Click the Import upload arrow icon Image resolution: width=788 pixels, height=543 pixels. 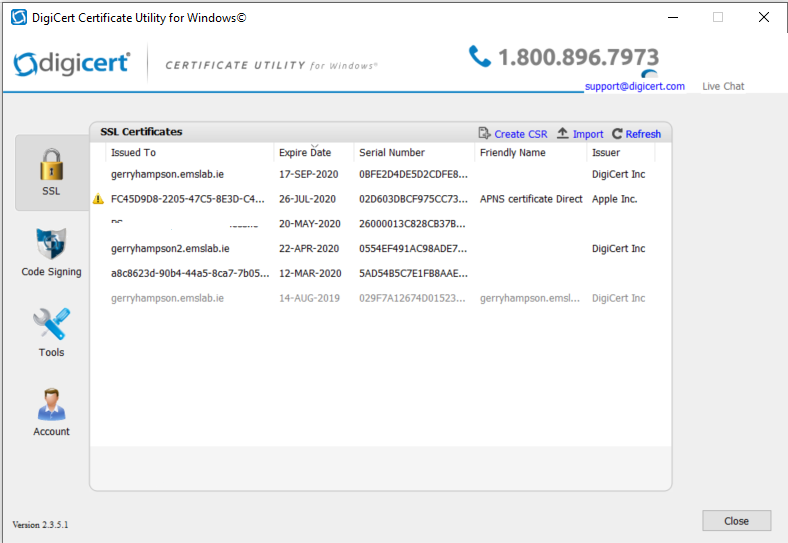562,133
